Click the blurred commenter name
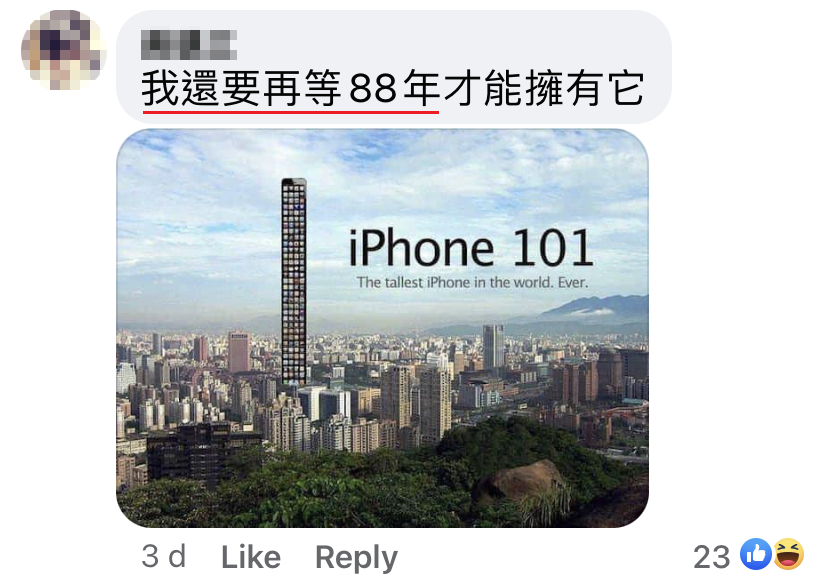This screenshot has width=828, height=581. point(189,44)
